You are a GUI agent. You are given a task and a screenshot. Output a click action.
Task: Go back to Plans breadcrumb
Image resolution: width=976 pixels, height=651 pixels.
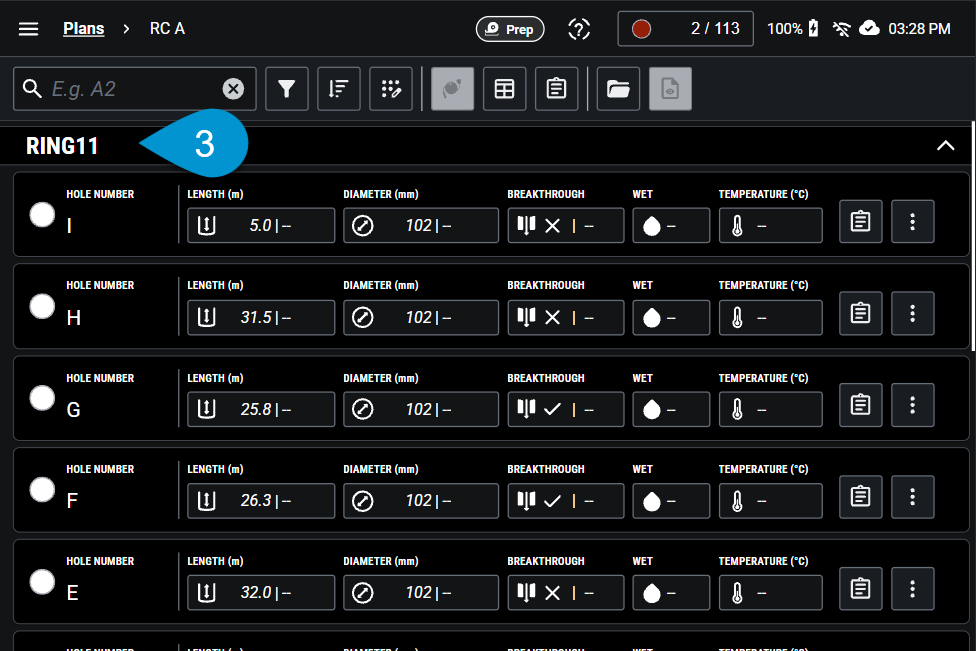(83, 29)
